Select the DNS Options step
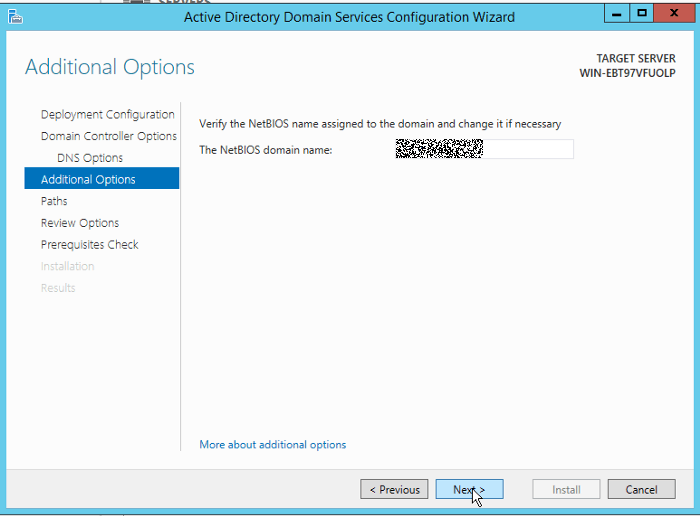Image resolution: width=700 pixels, height=516 pixels. tap(90, 158)
